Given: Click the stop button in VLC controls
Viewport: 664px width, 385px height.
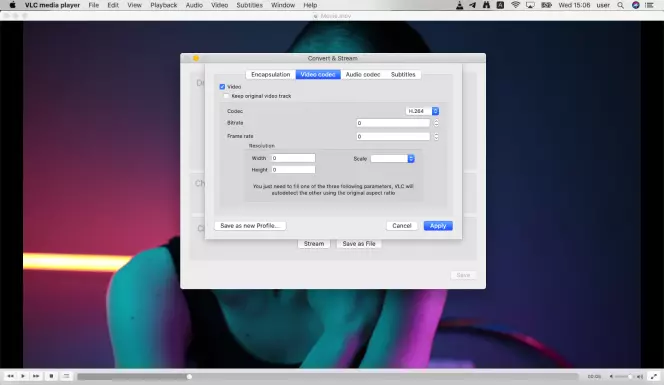Looking at the screenshot, I should click(51, 376).
